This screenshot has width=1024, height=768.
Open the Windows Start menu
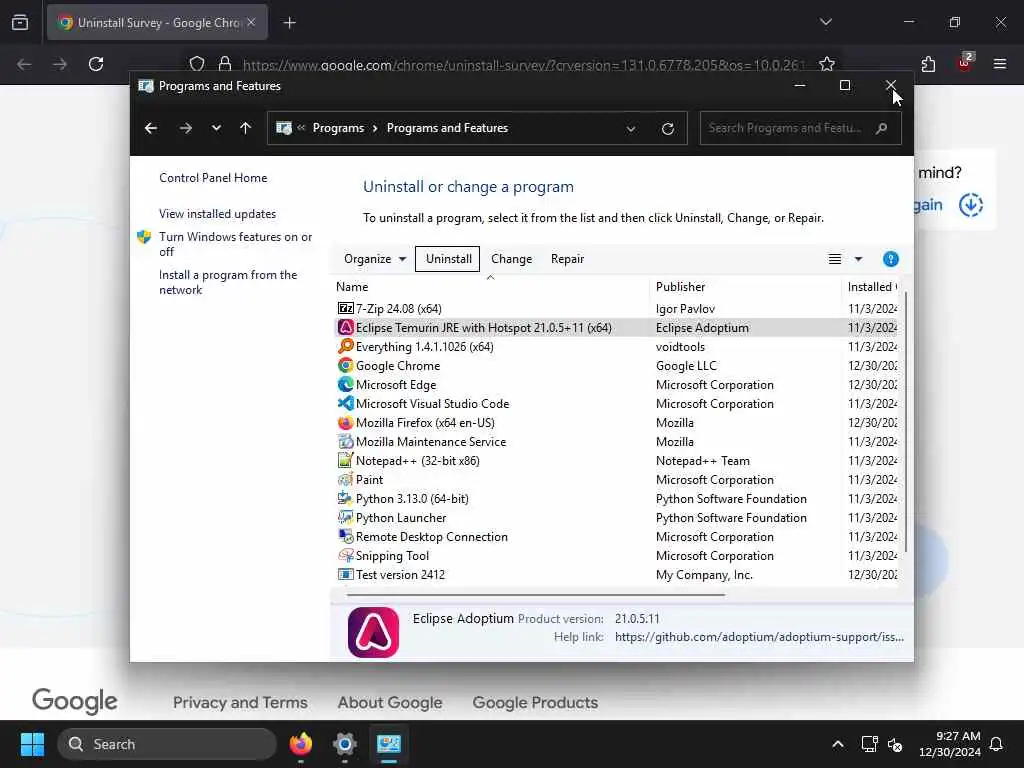(x=32, y=744)
